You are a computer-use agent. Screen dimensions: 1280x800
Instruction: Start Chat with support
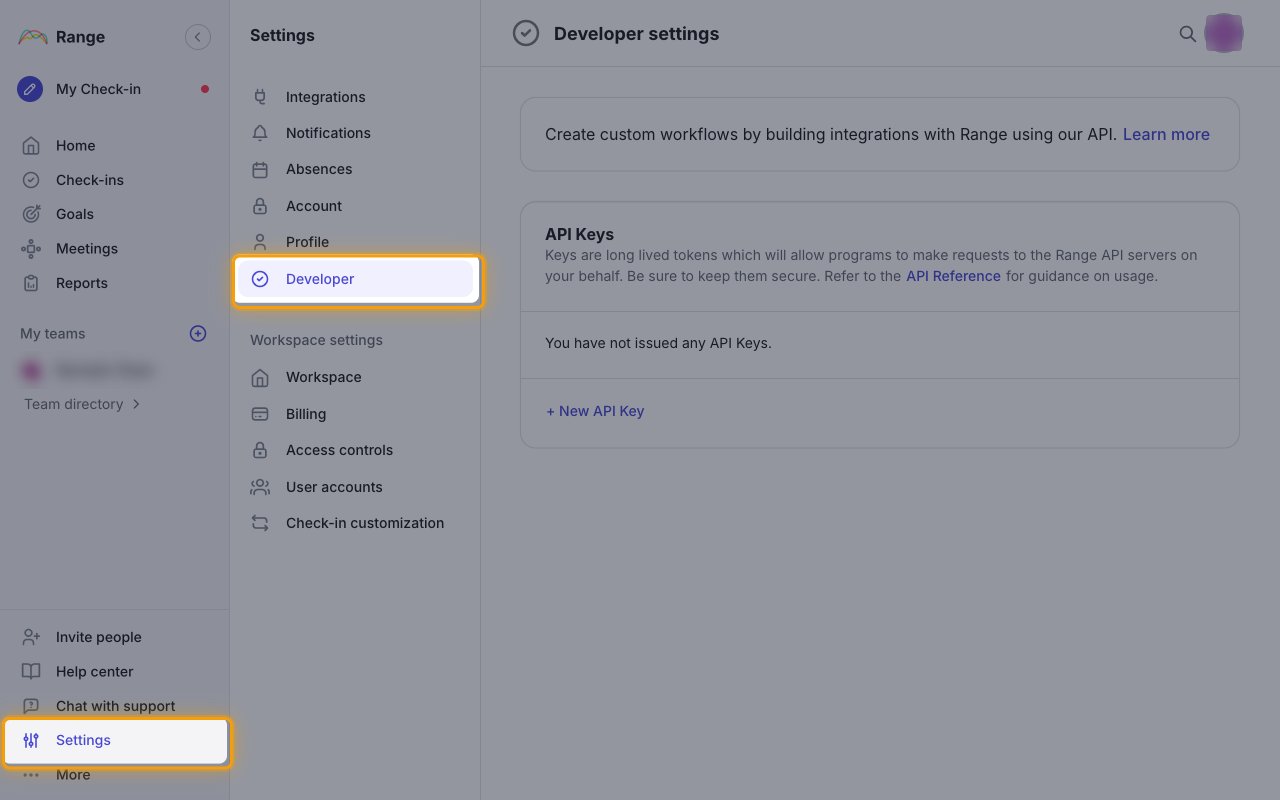coord(115,706)
